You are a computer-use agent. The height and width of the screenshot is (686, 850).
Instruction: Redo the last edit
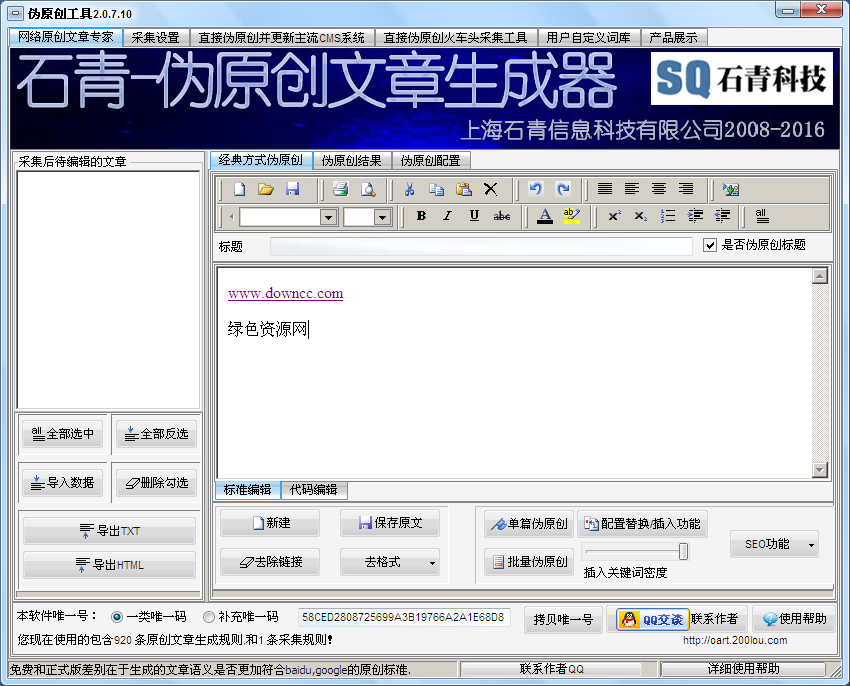coord(563,189)
